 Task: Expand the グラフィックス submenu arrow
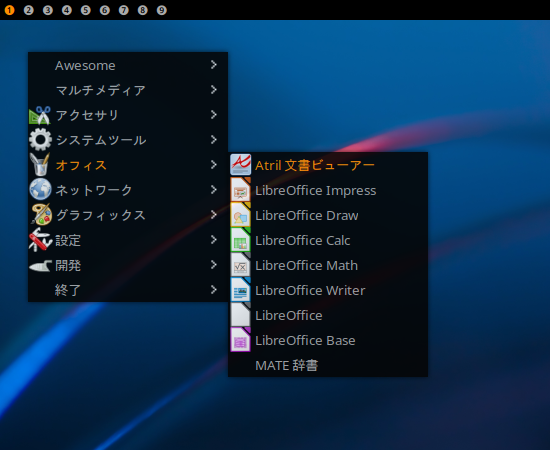pos(214,215)
